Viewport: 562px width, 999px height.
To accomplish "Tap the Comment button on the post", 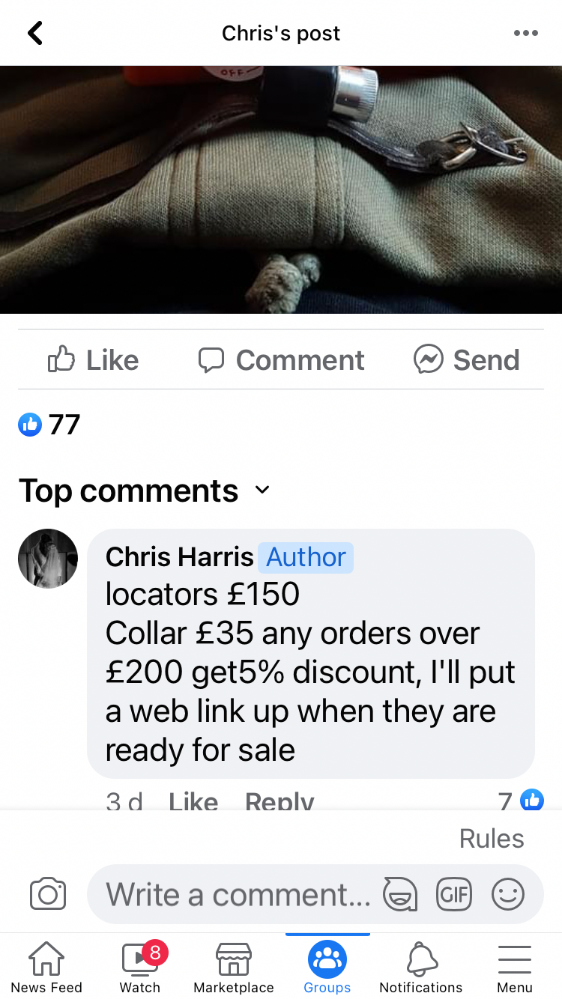I will click(281, 360).
